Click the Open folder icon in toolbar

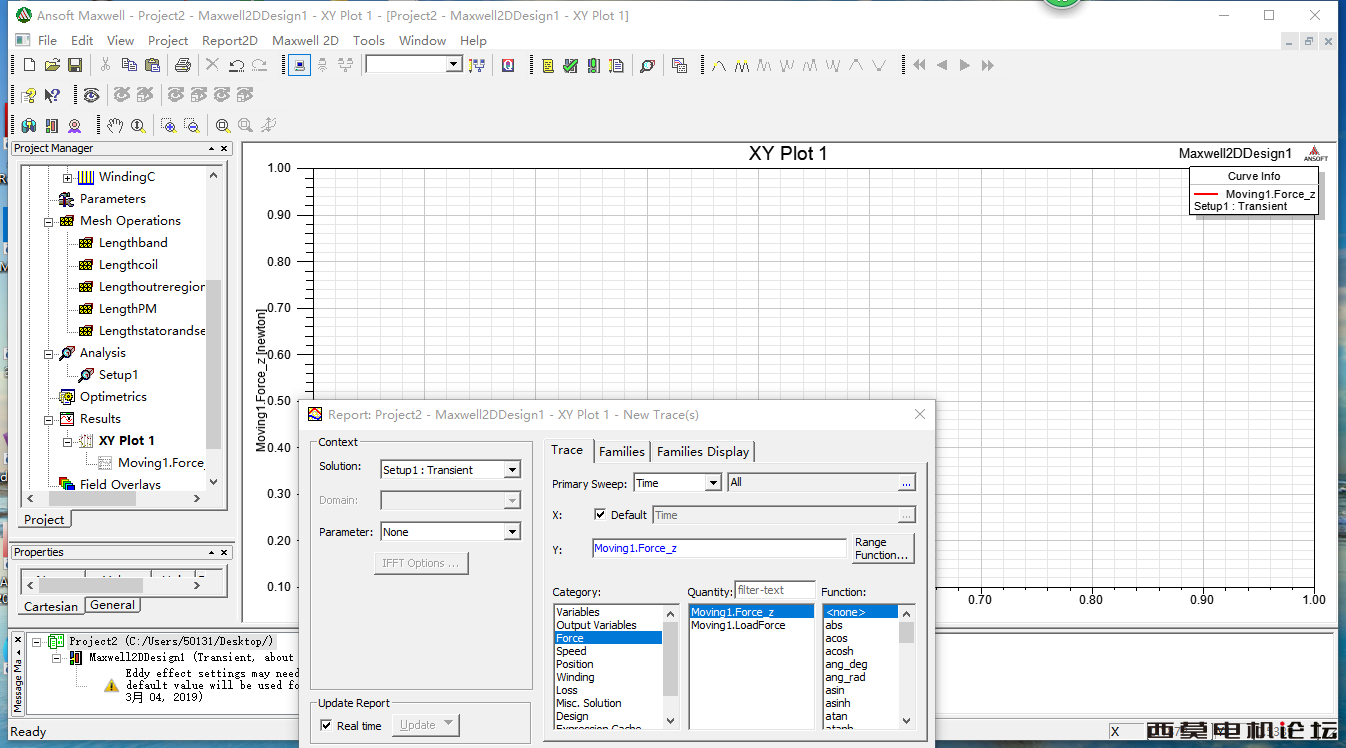tap(52, 65)
